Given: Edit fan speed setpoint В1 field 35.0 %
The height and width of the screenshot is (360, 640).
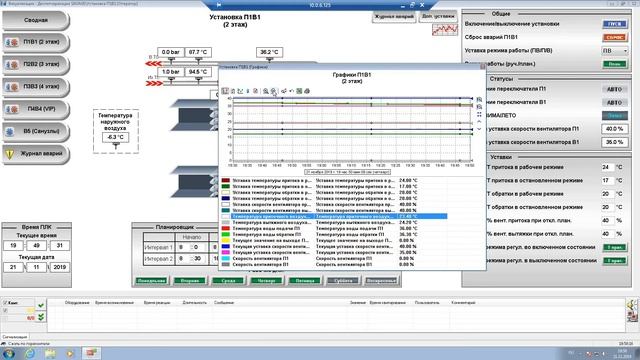Looking at the screenshot, I should coord(615,142).
